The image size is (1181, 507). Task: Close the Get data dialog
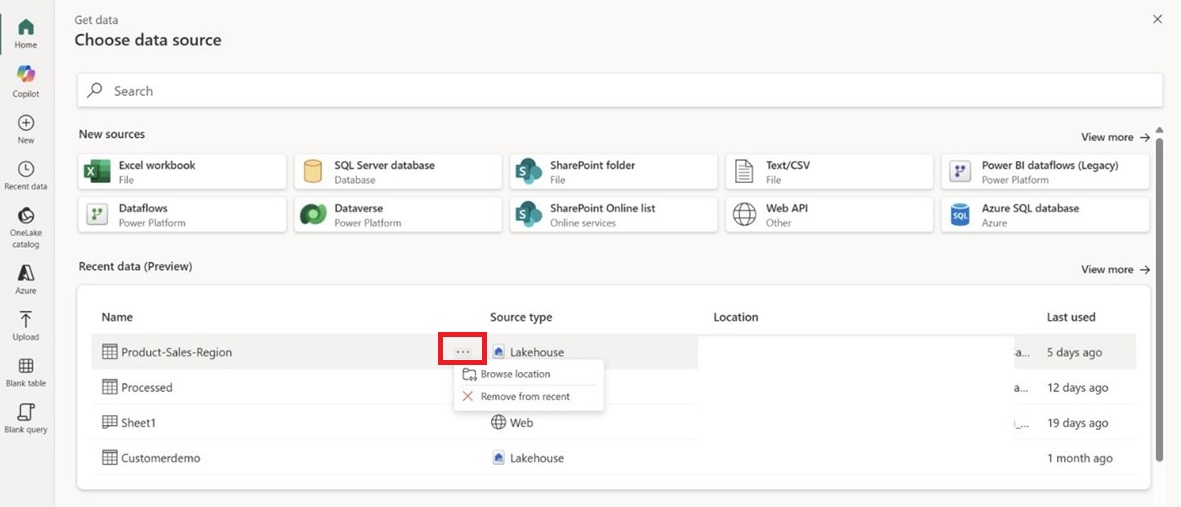[x=1158, y=19]
